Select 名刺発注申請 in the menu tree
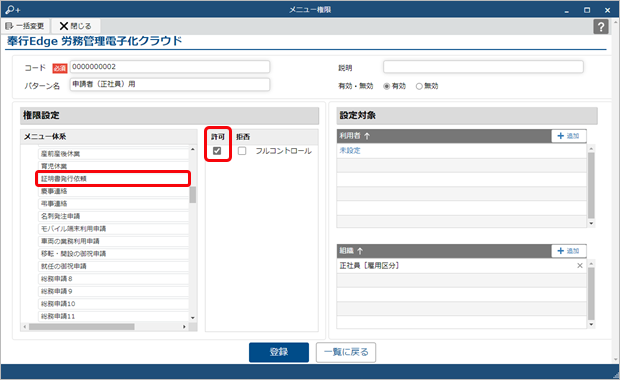The width and height of the screenshot is (620, 380). coord(113,216)
